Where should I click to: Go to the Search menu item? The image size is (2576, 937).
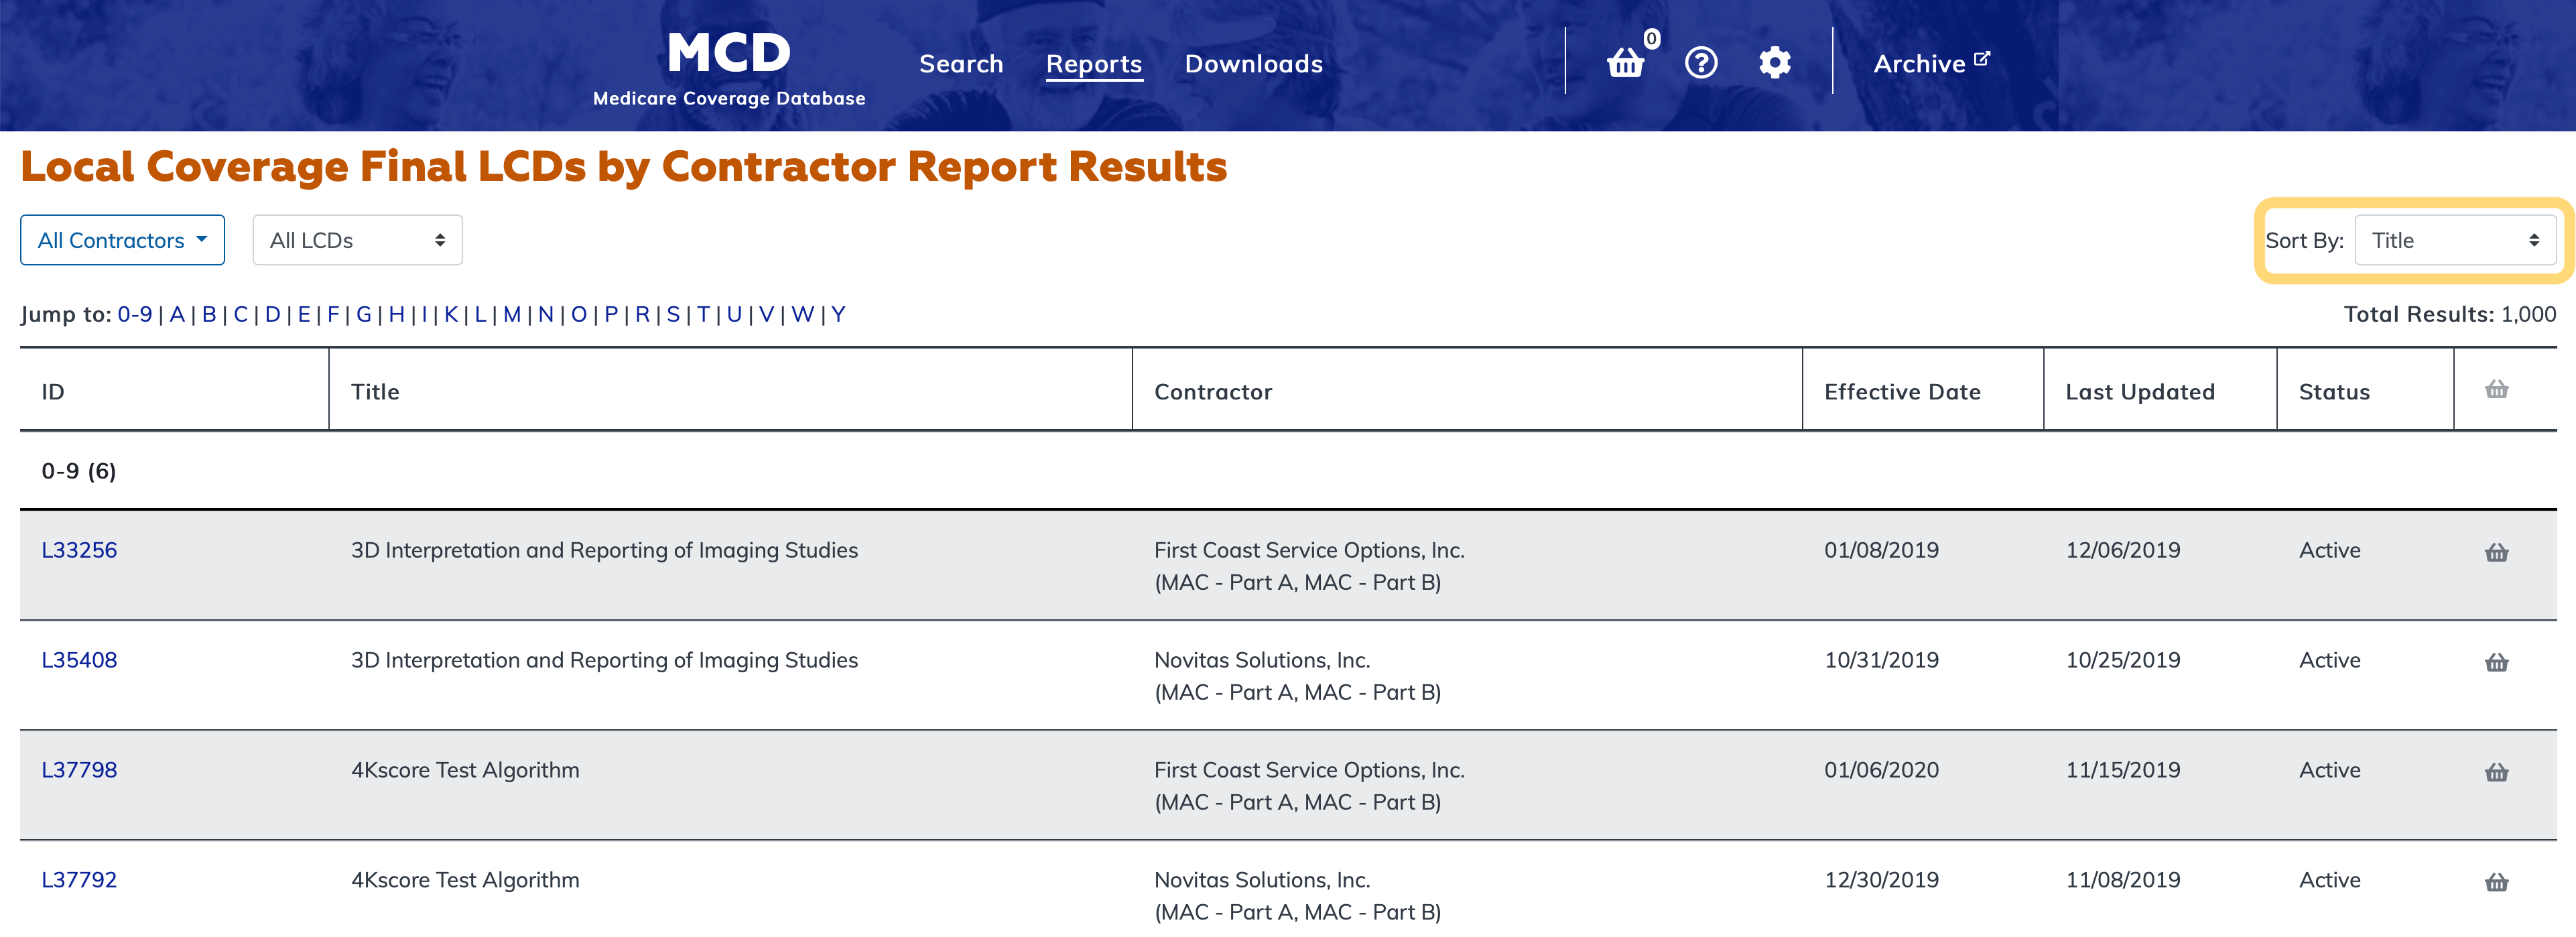tap(960, 64)
